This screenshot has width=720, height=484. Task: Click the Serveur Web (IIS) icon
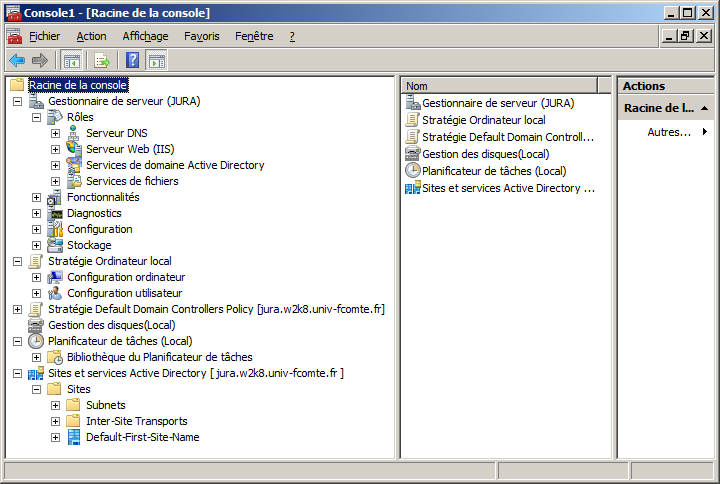(74, 149)
